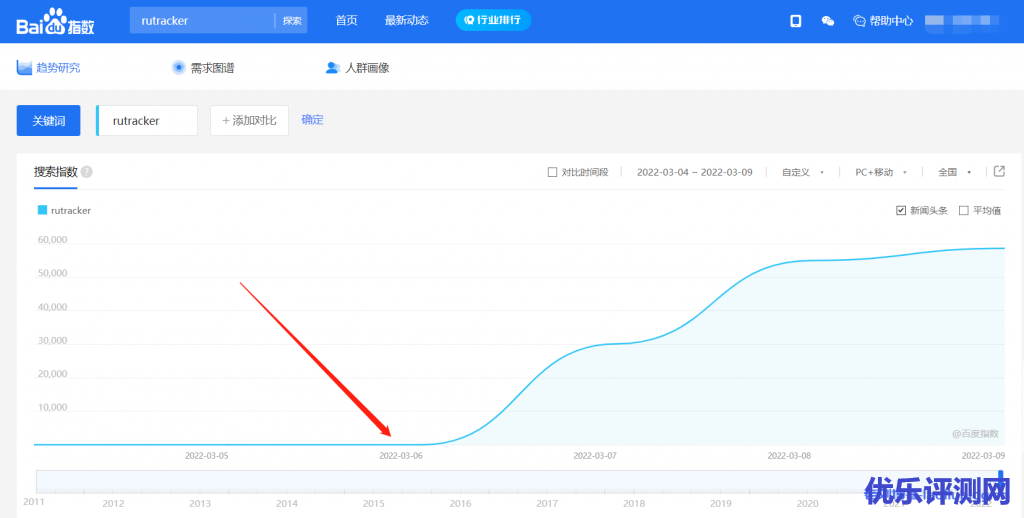Screen dimensions: 1024x518
Task: Click the Baidu Index logo
Action: [x=55, y=21]
